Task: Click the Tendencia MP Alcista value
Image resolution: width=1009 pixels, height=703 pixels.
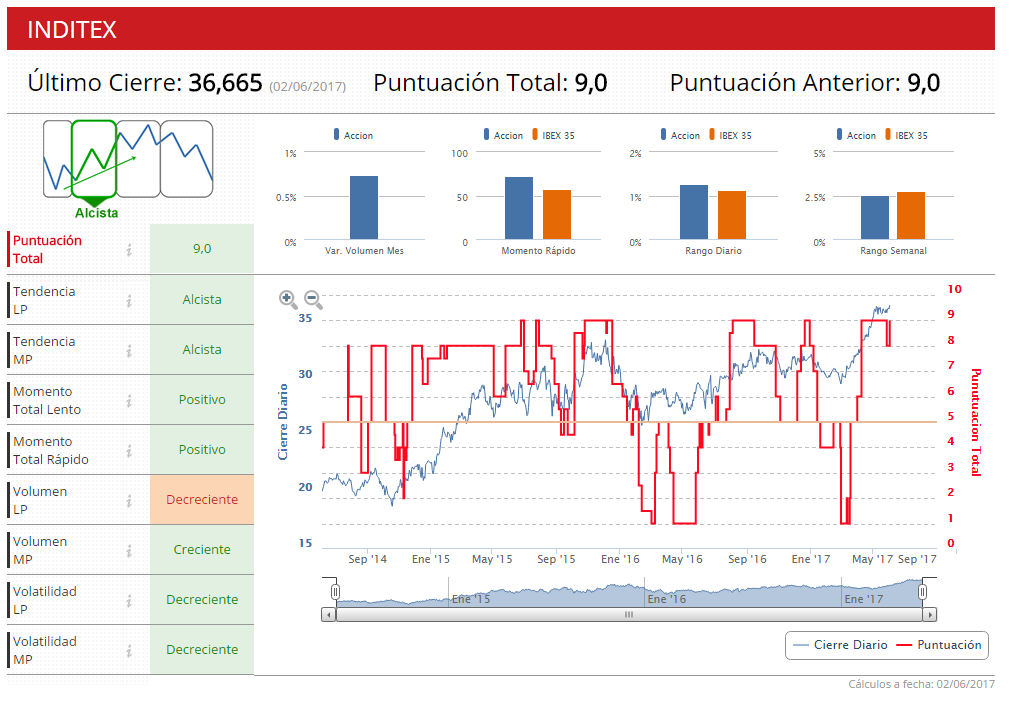Action: tap(202, 350)
